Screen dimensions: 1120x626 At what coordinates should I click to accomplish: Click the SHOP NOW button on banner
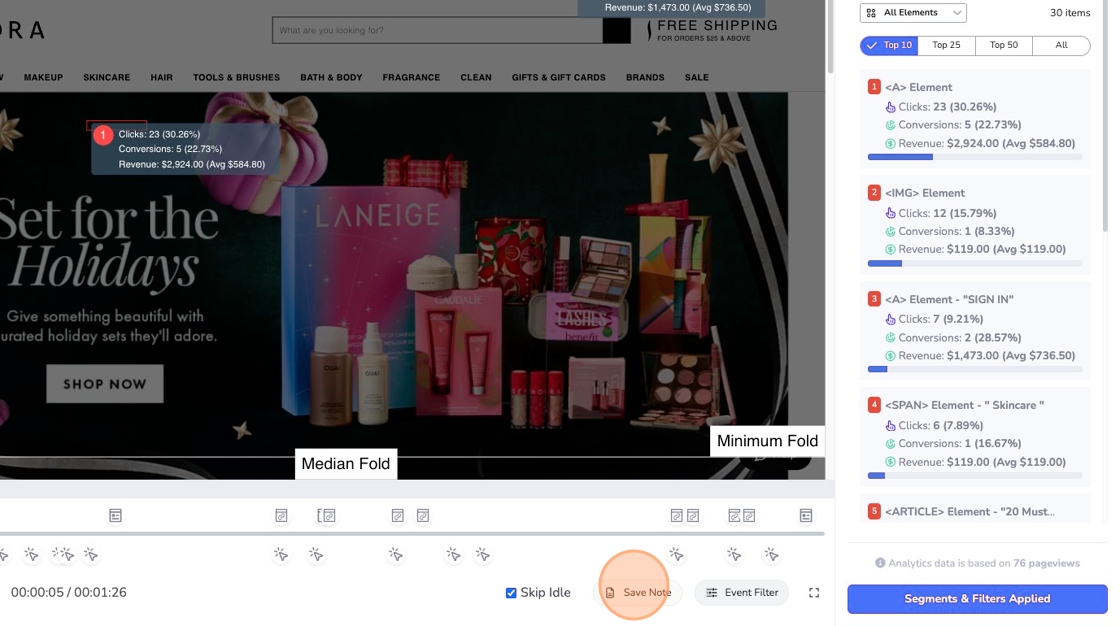105,384
